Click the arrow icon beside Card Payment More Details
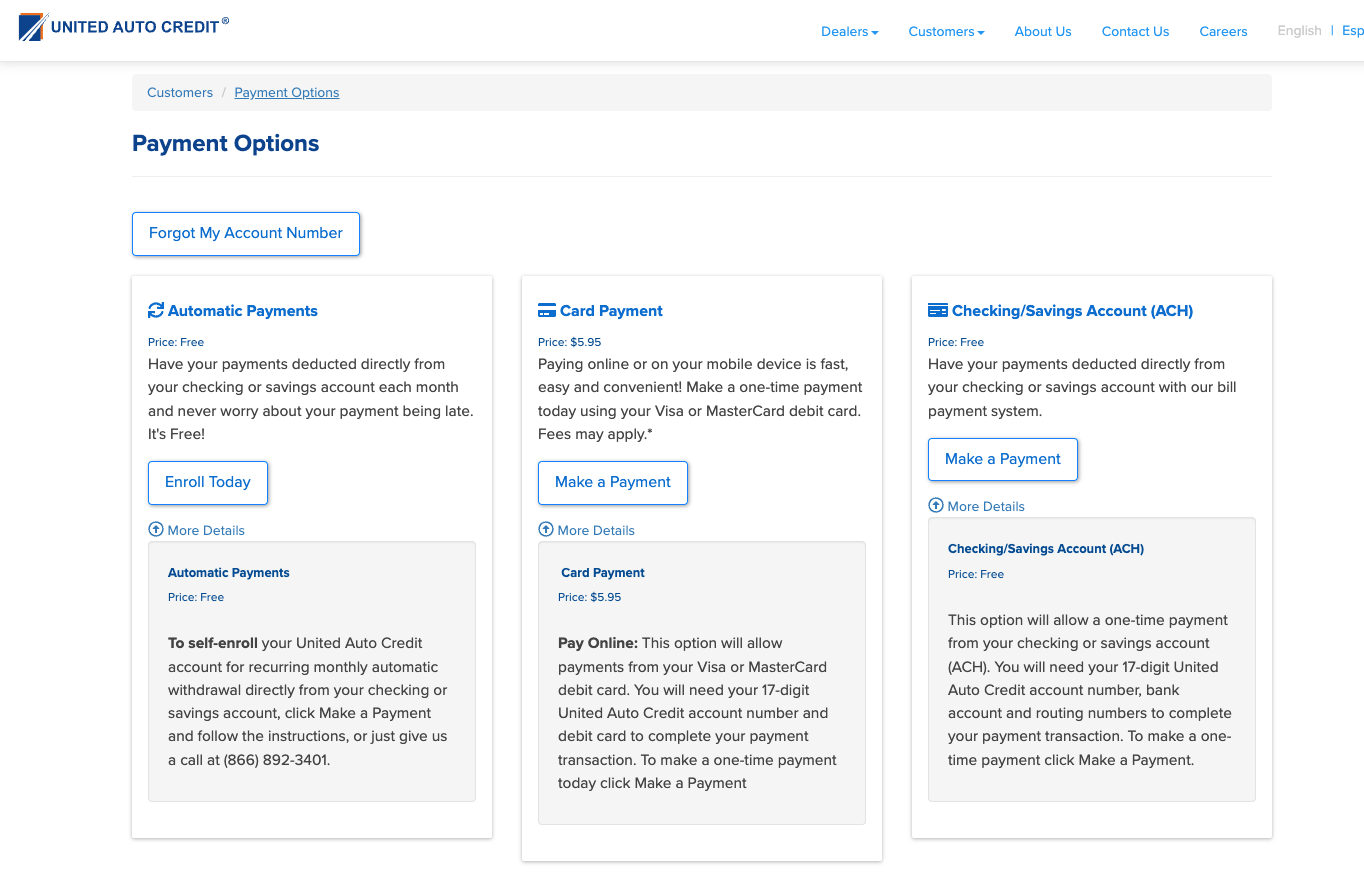1364x873 pixels. [x=546, y=529]
